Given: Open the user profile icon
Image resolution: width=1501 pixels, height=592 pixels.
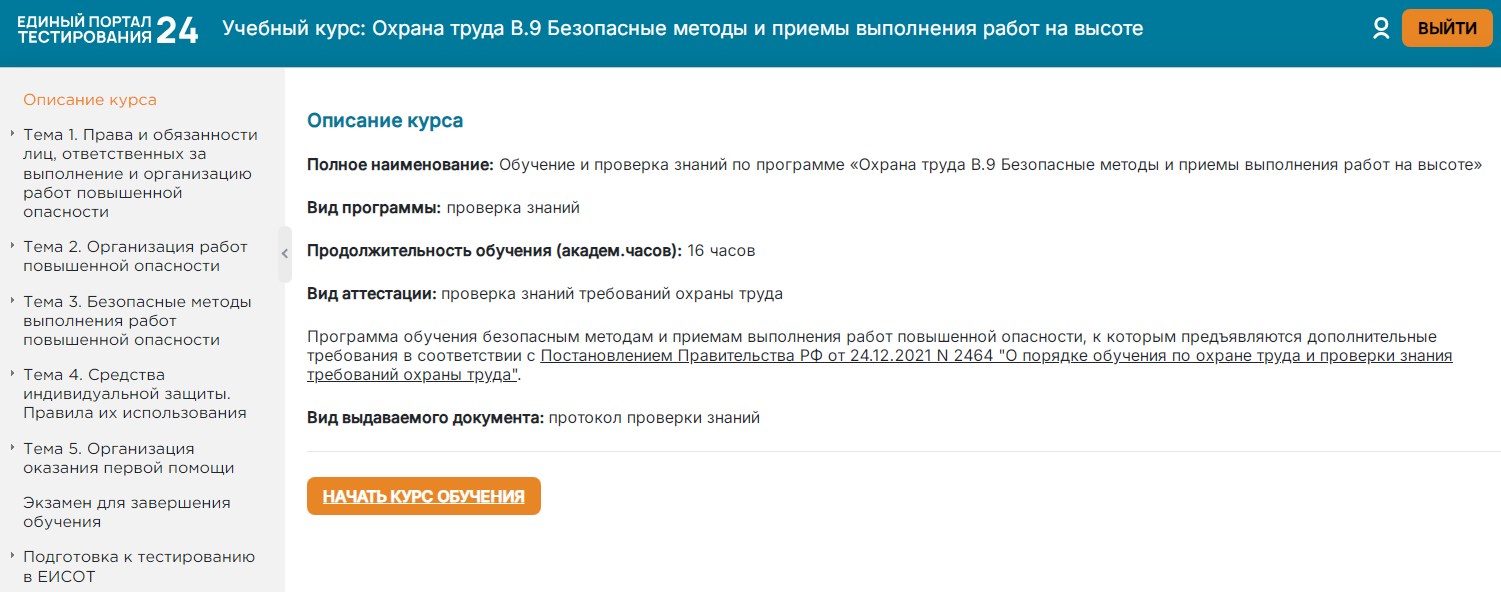Looking at the screenshot, I should click(1381, 28).
